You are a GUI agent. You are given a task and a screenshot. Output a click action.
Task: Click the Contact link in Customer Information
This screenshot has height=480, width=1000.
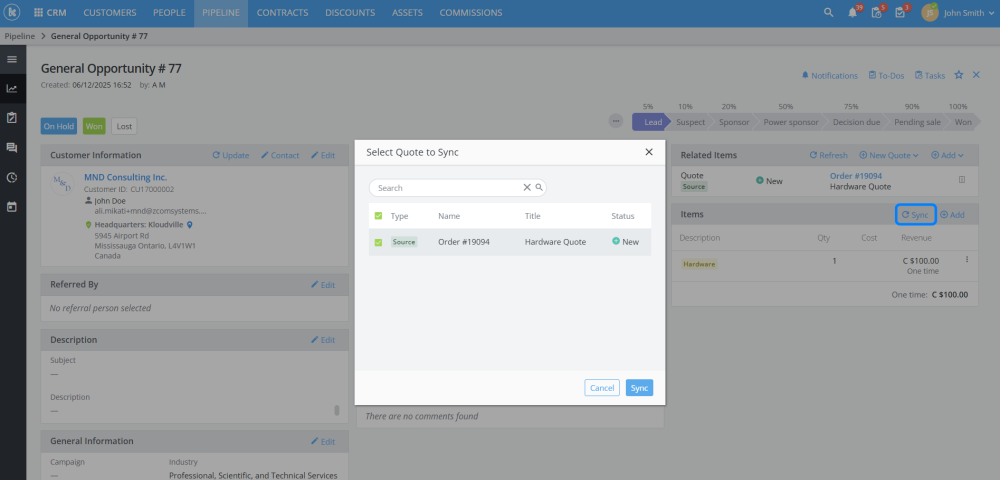(x=280, y=155)
